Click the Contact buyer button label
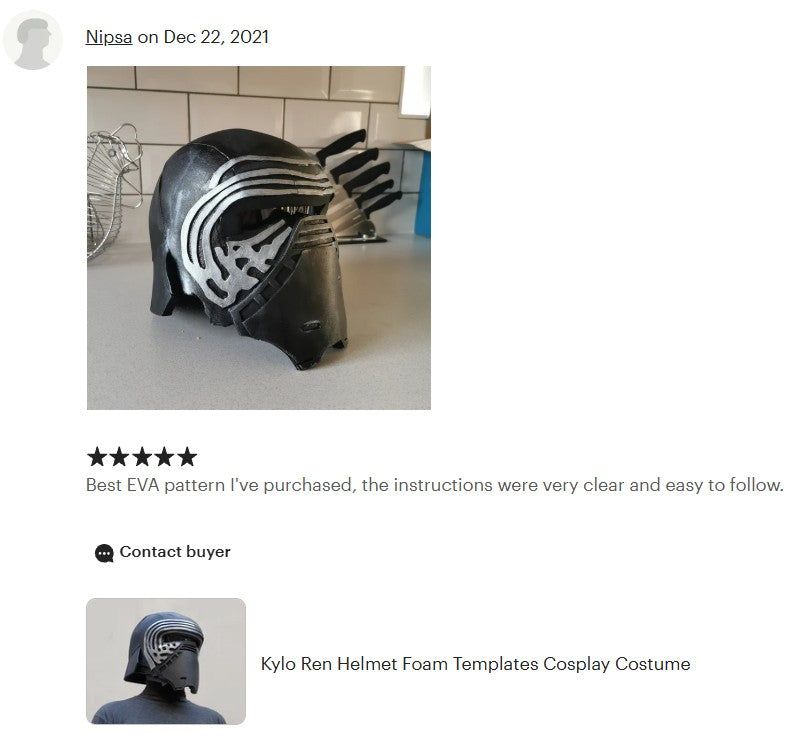797x743 pixels. [x=175, y=551]
